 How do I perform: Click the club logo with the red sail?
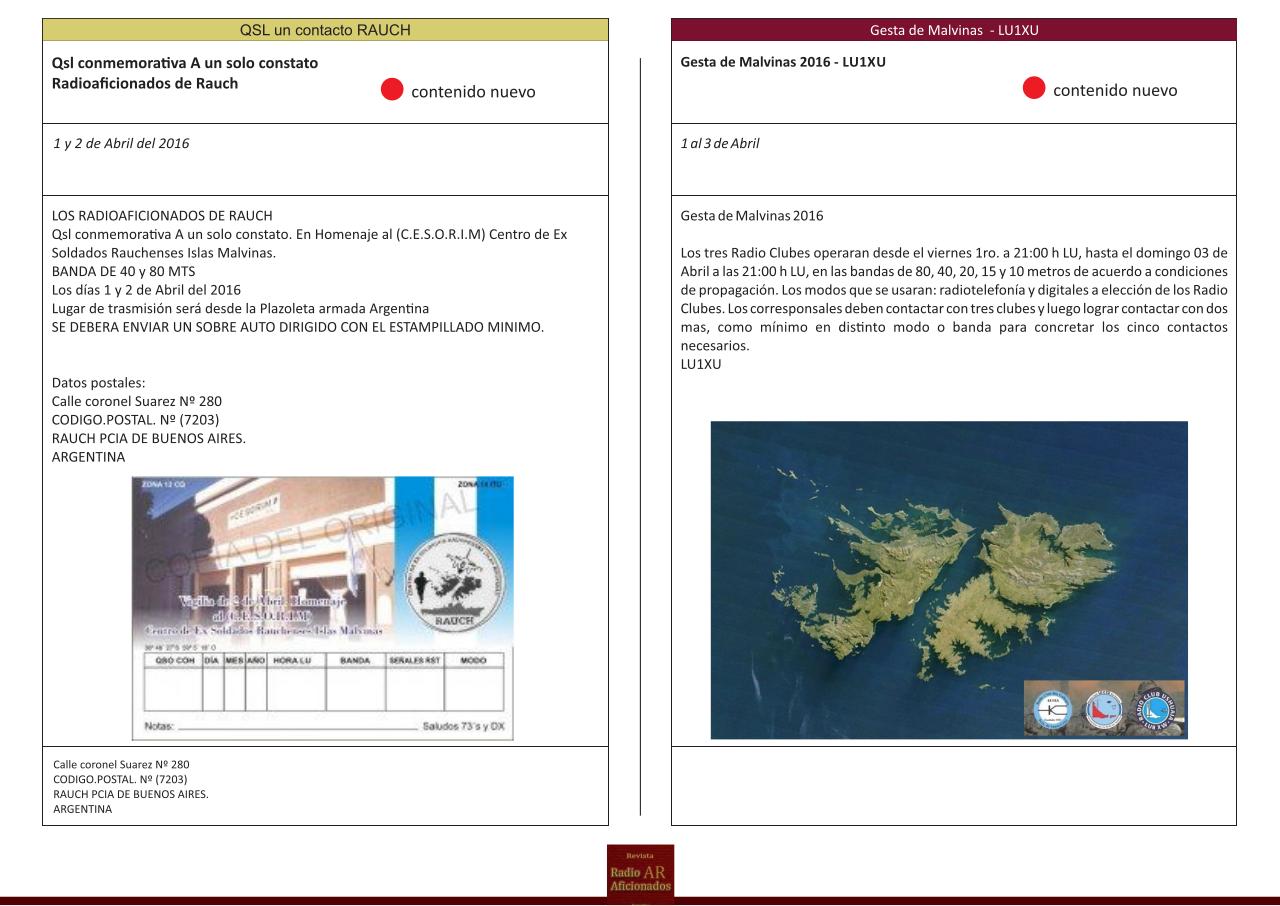pos(1105,709)
